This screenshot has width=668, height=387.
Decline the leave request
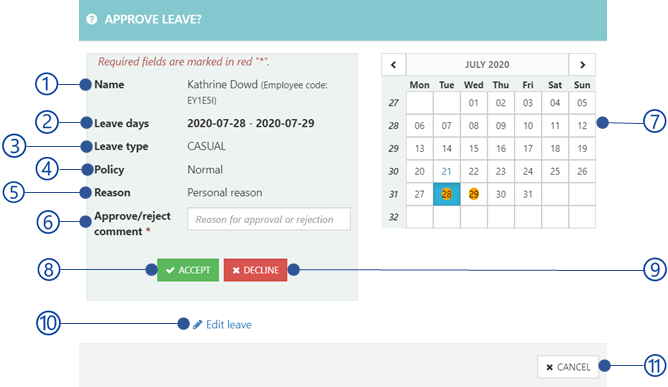click(x=255, y=270)
